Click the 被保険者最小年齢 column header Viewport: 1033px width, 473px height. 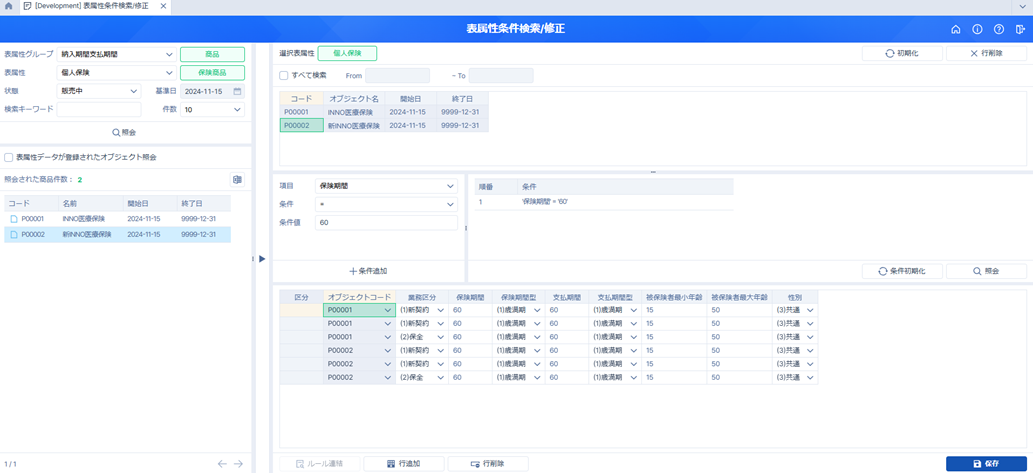pos(675,297)
